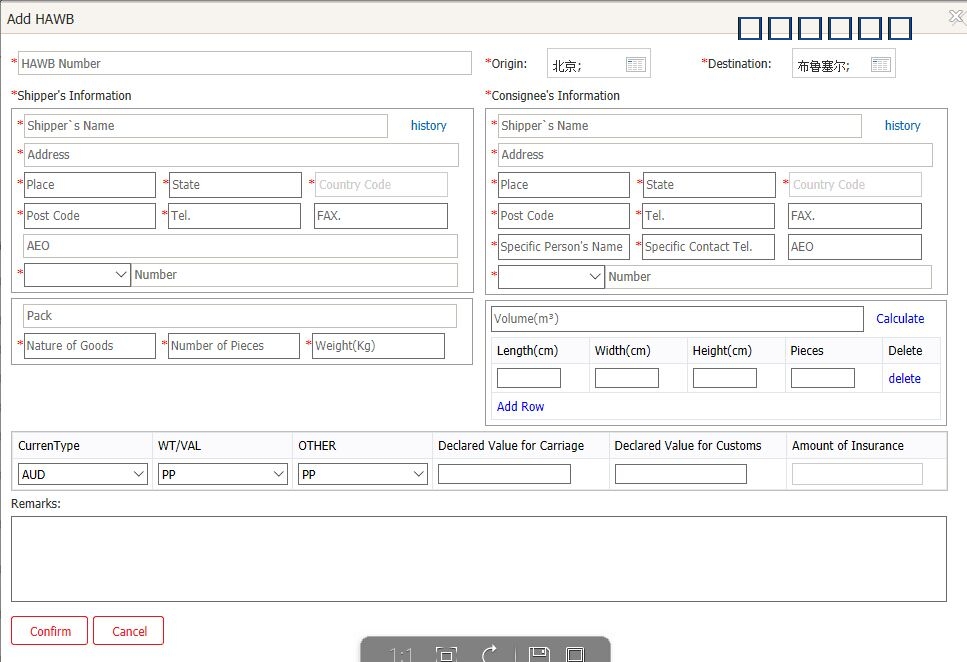
Task: Click the Calculate volume link
Action: [900, 319]
